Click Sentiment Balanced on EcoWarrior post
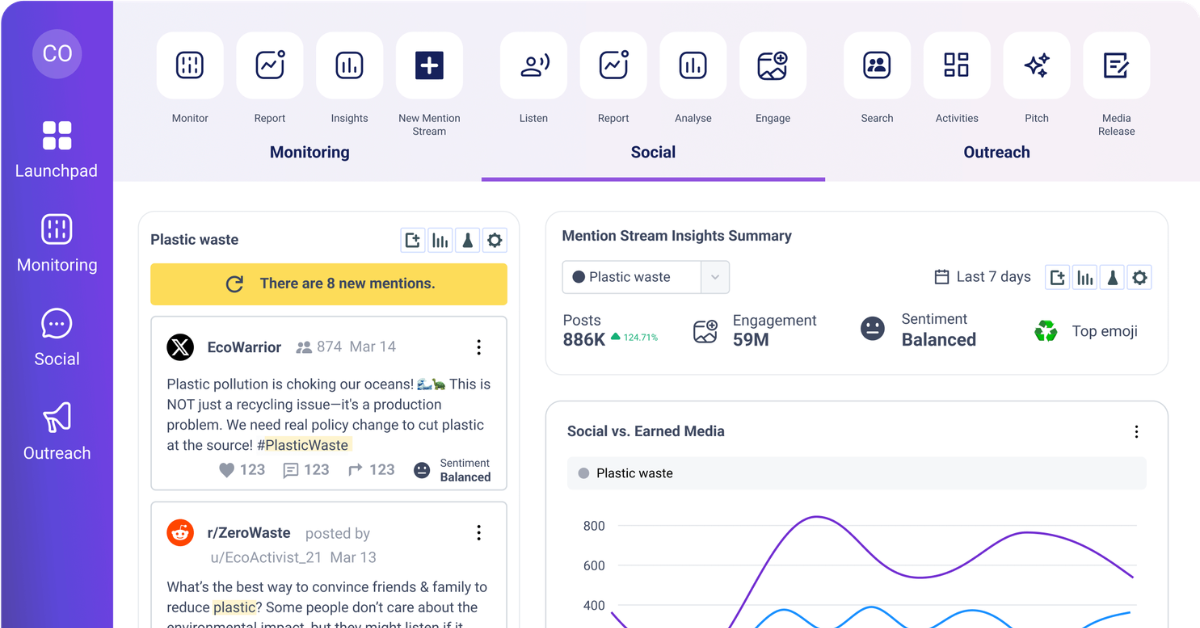The width and height of the screenshot is (1200, 628). [452, 470]
